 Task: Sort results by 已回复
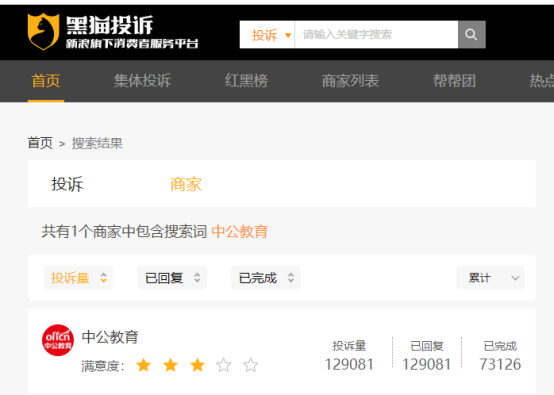click(172, 278)
